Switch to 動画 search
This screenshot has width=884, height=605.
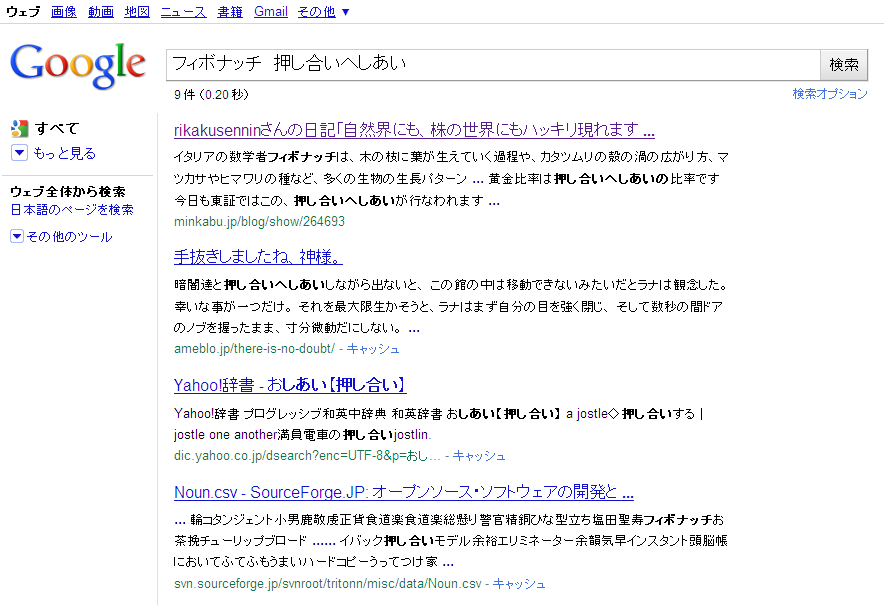[x=100, y=12]
